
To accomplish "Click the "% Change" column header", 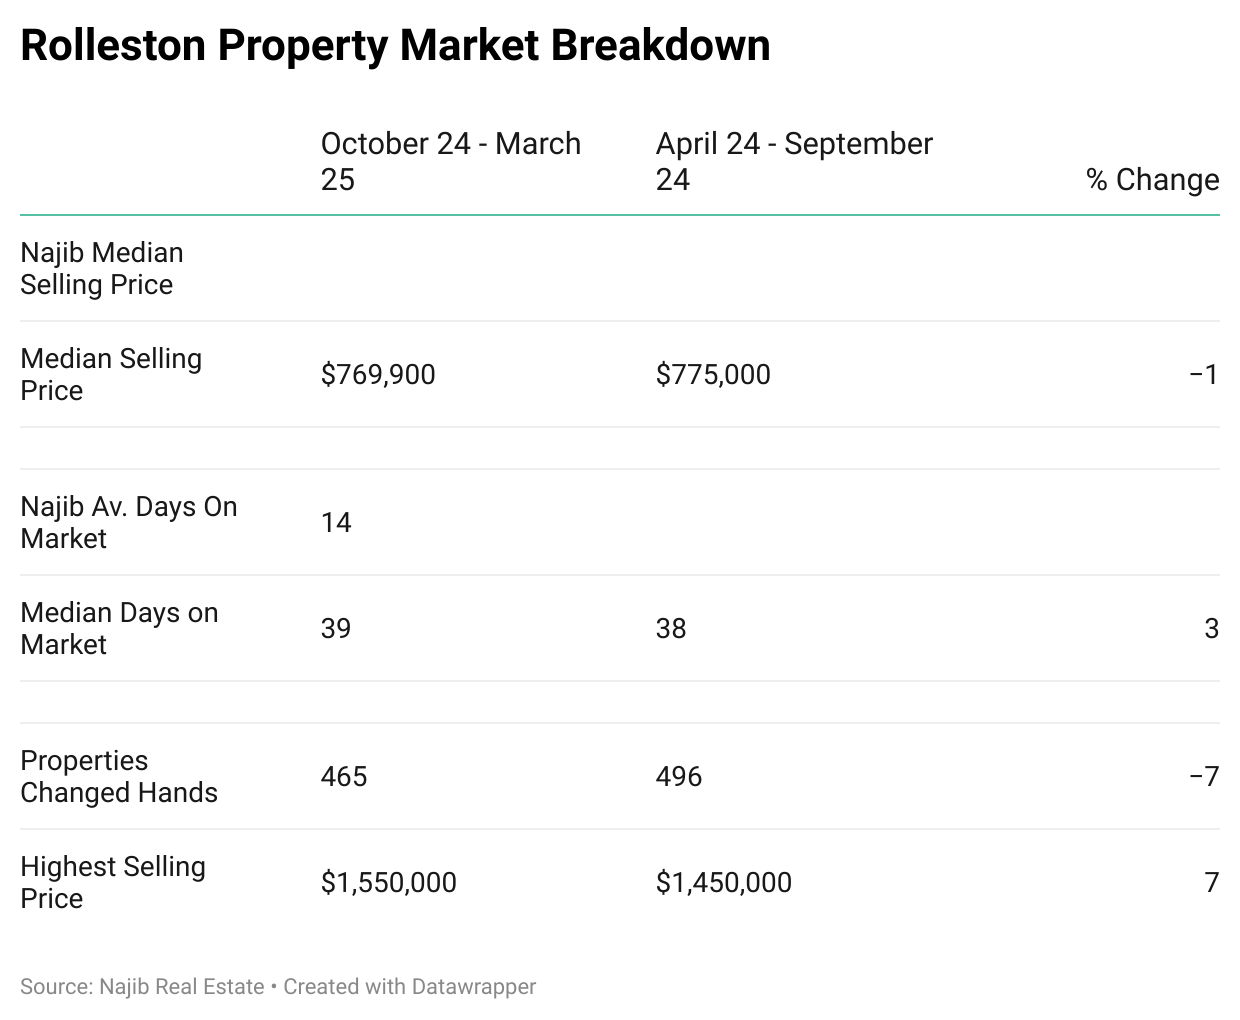I will tap(1152, 179).
